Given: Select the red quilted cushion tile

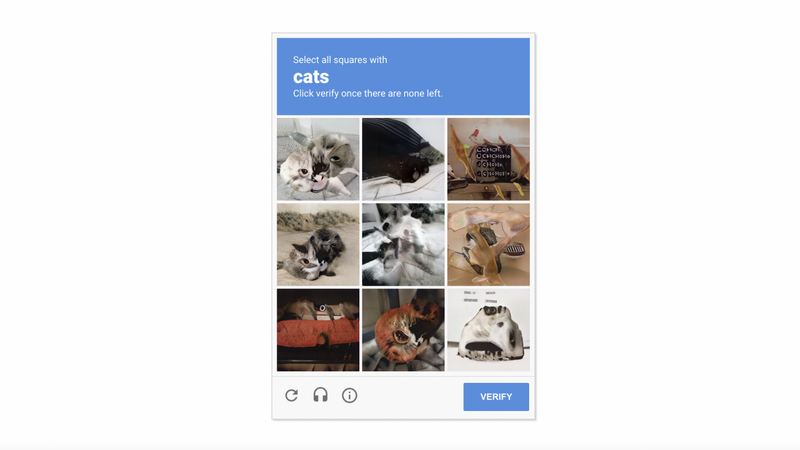Looking at the screenshot, I should [x=318, y=330].
